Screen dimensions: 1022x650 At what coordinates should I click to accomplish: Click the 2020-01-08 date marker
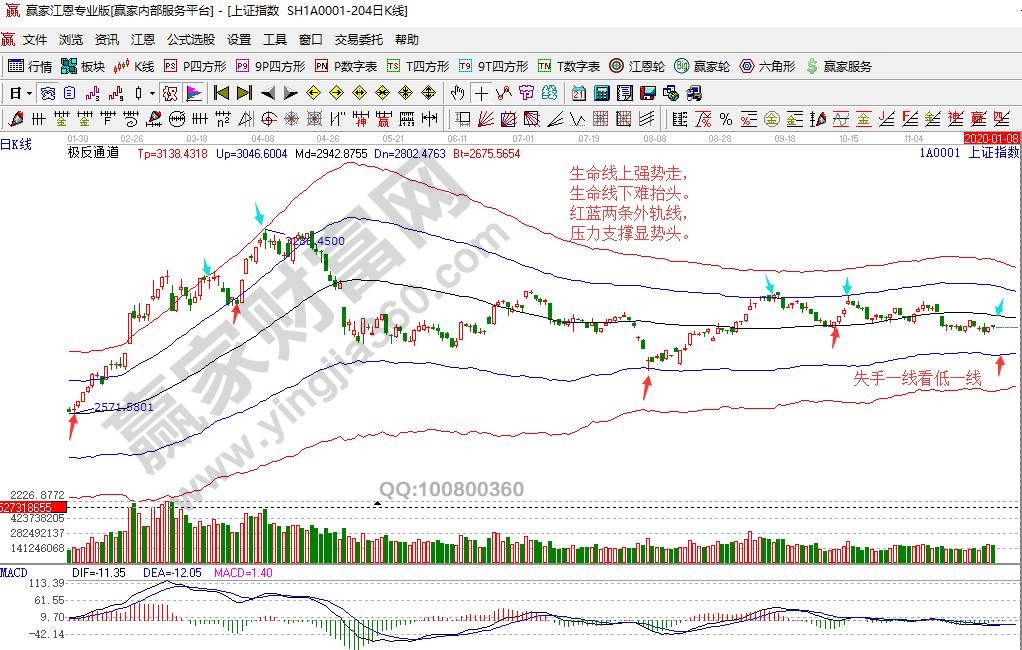coord(991,138)
